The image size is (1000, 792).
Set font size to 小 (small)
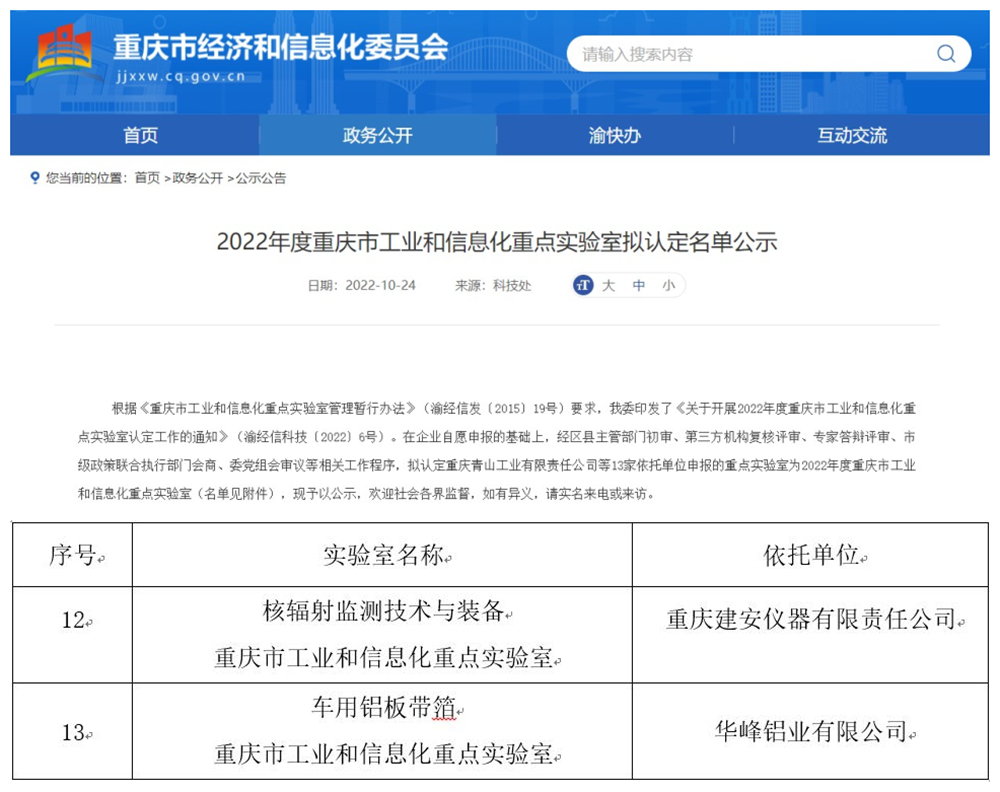[x=667, y=286]
